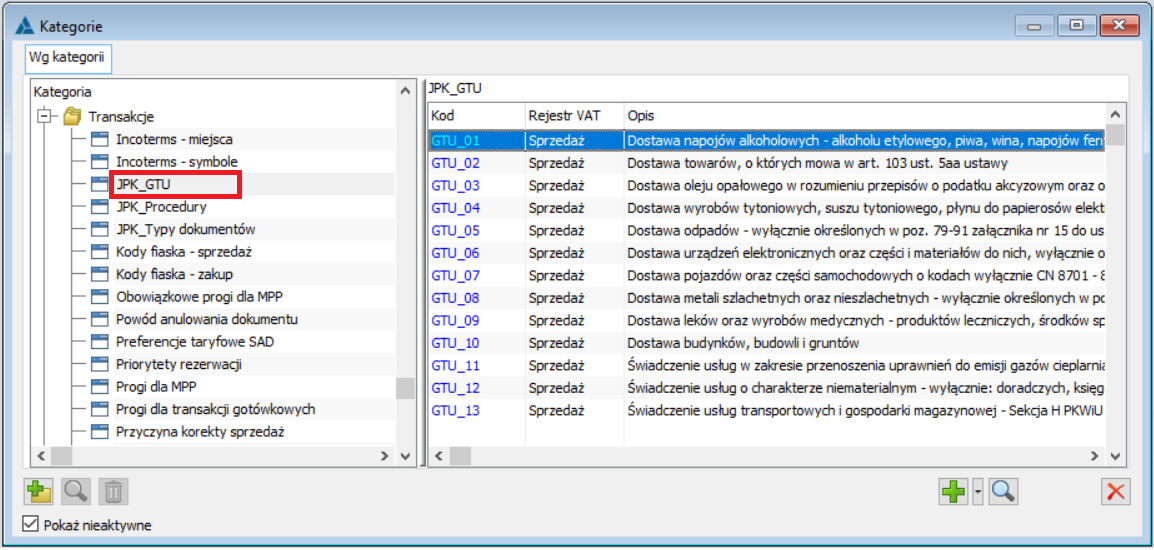Screen dimensions: 1154x550
Task: Sort by Kod column header
Action: (x=476, y=116)
